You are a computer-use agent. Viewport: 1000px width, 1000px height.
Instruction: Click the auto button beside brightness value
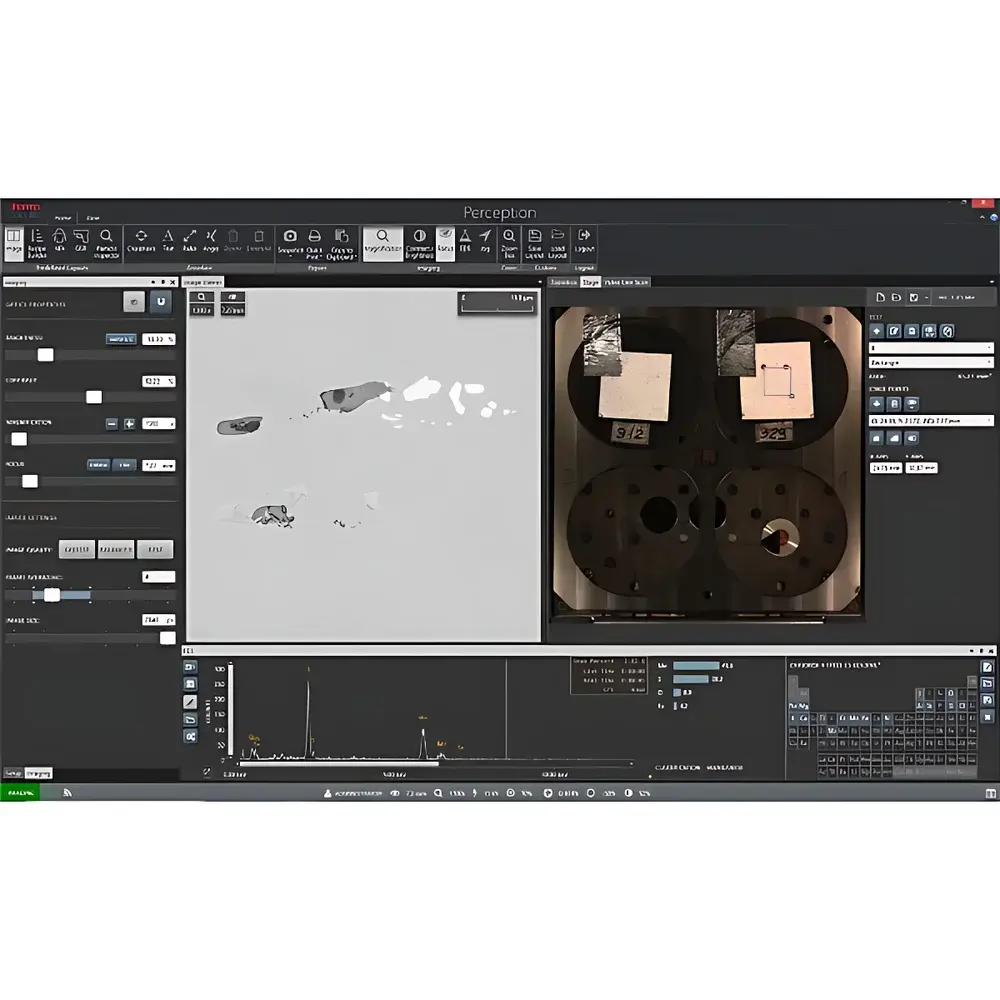pyautogui.click(x=121, y=339)
